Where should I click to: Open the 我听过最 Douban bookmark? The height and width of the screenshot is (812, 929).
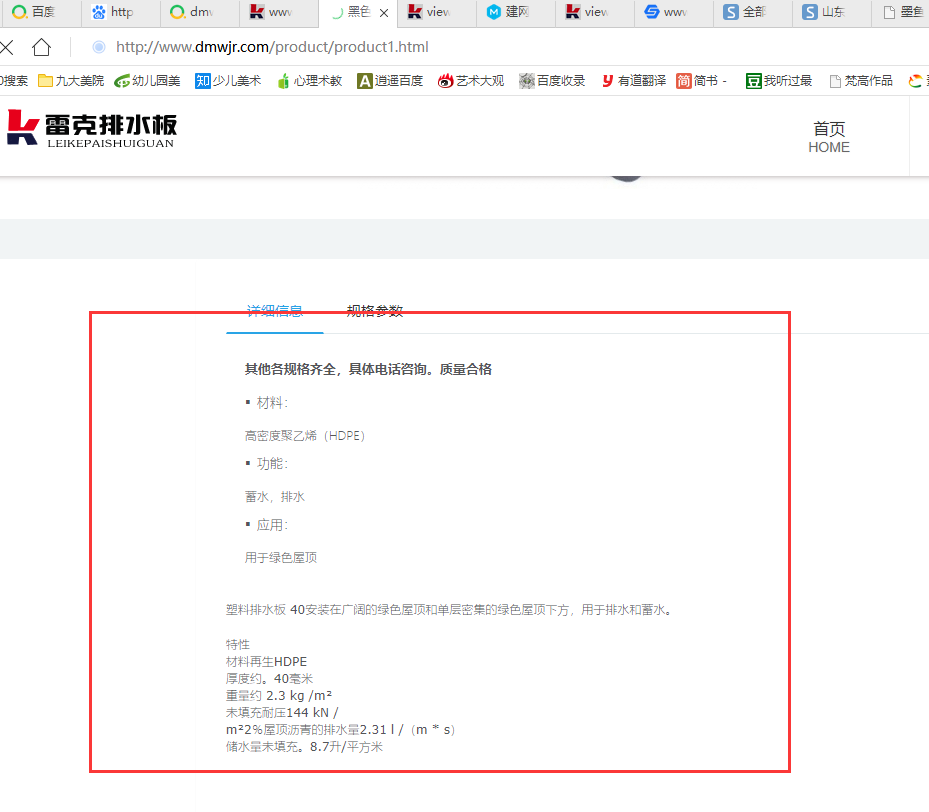778,81
